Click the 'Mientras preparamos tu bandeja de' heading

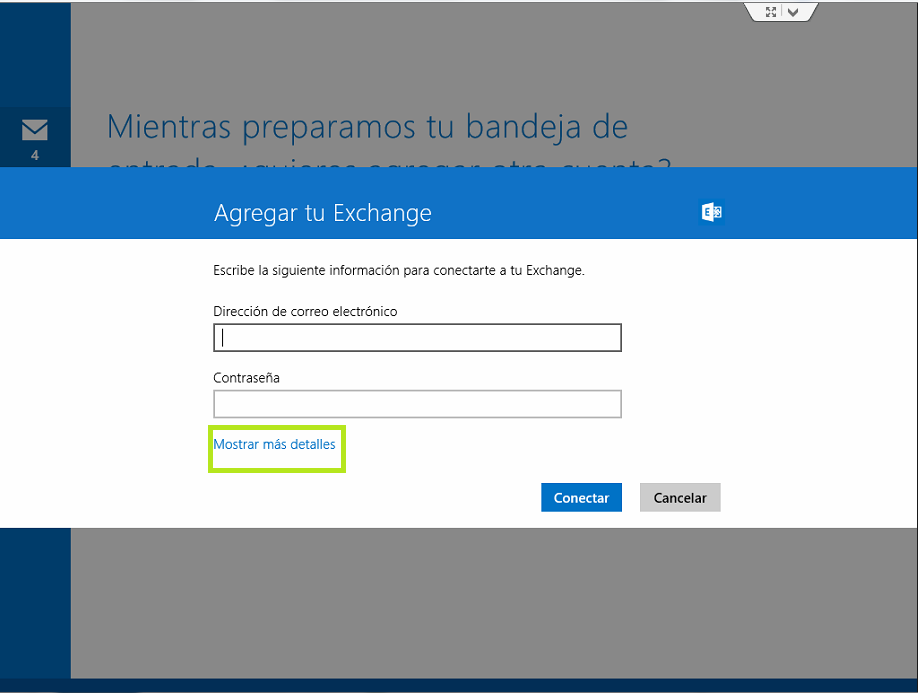[x=367, y=127]
